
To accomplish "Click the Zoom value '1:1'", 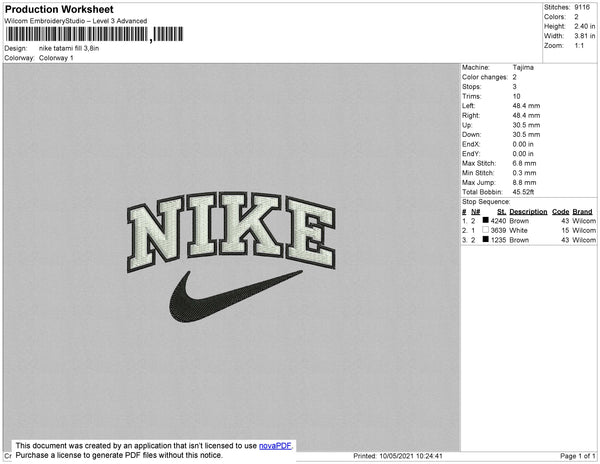I will (579, 46).
